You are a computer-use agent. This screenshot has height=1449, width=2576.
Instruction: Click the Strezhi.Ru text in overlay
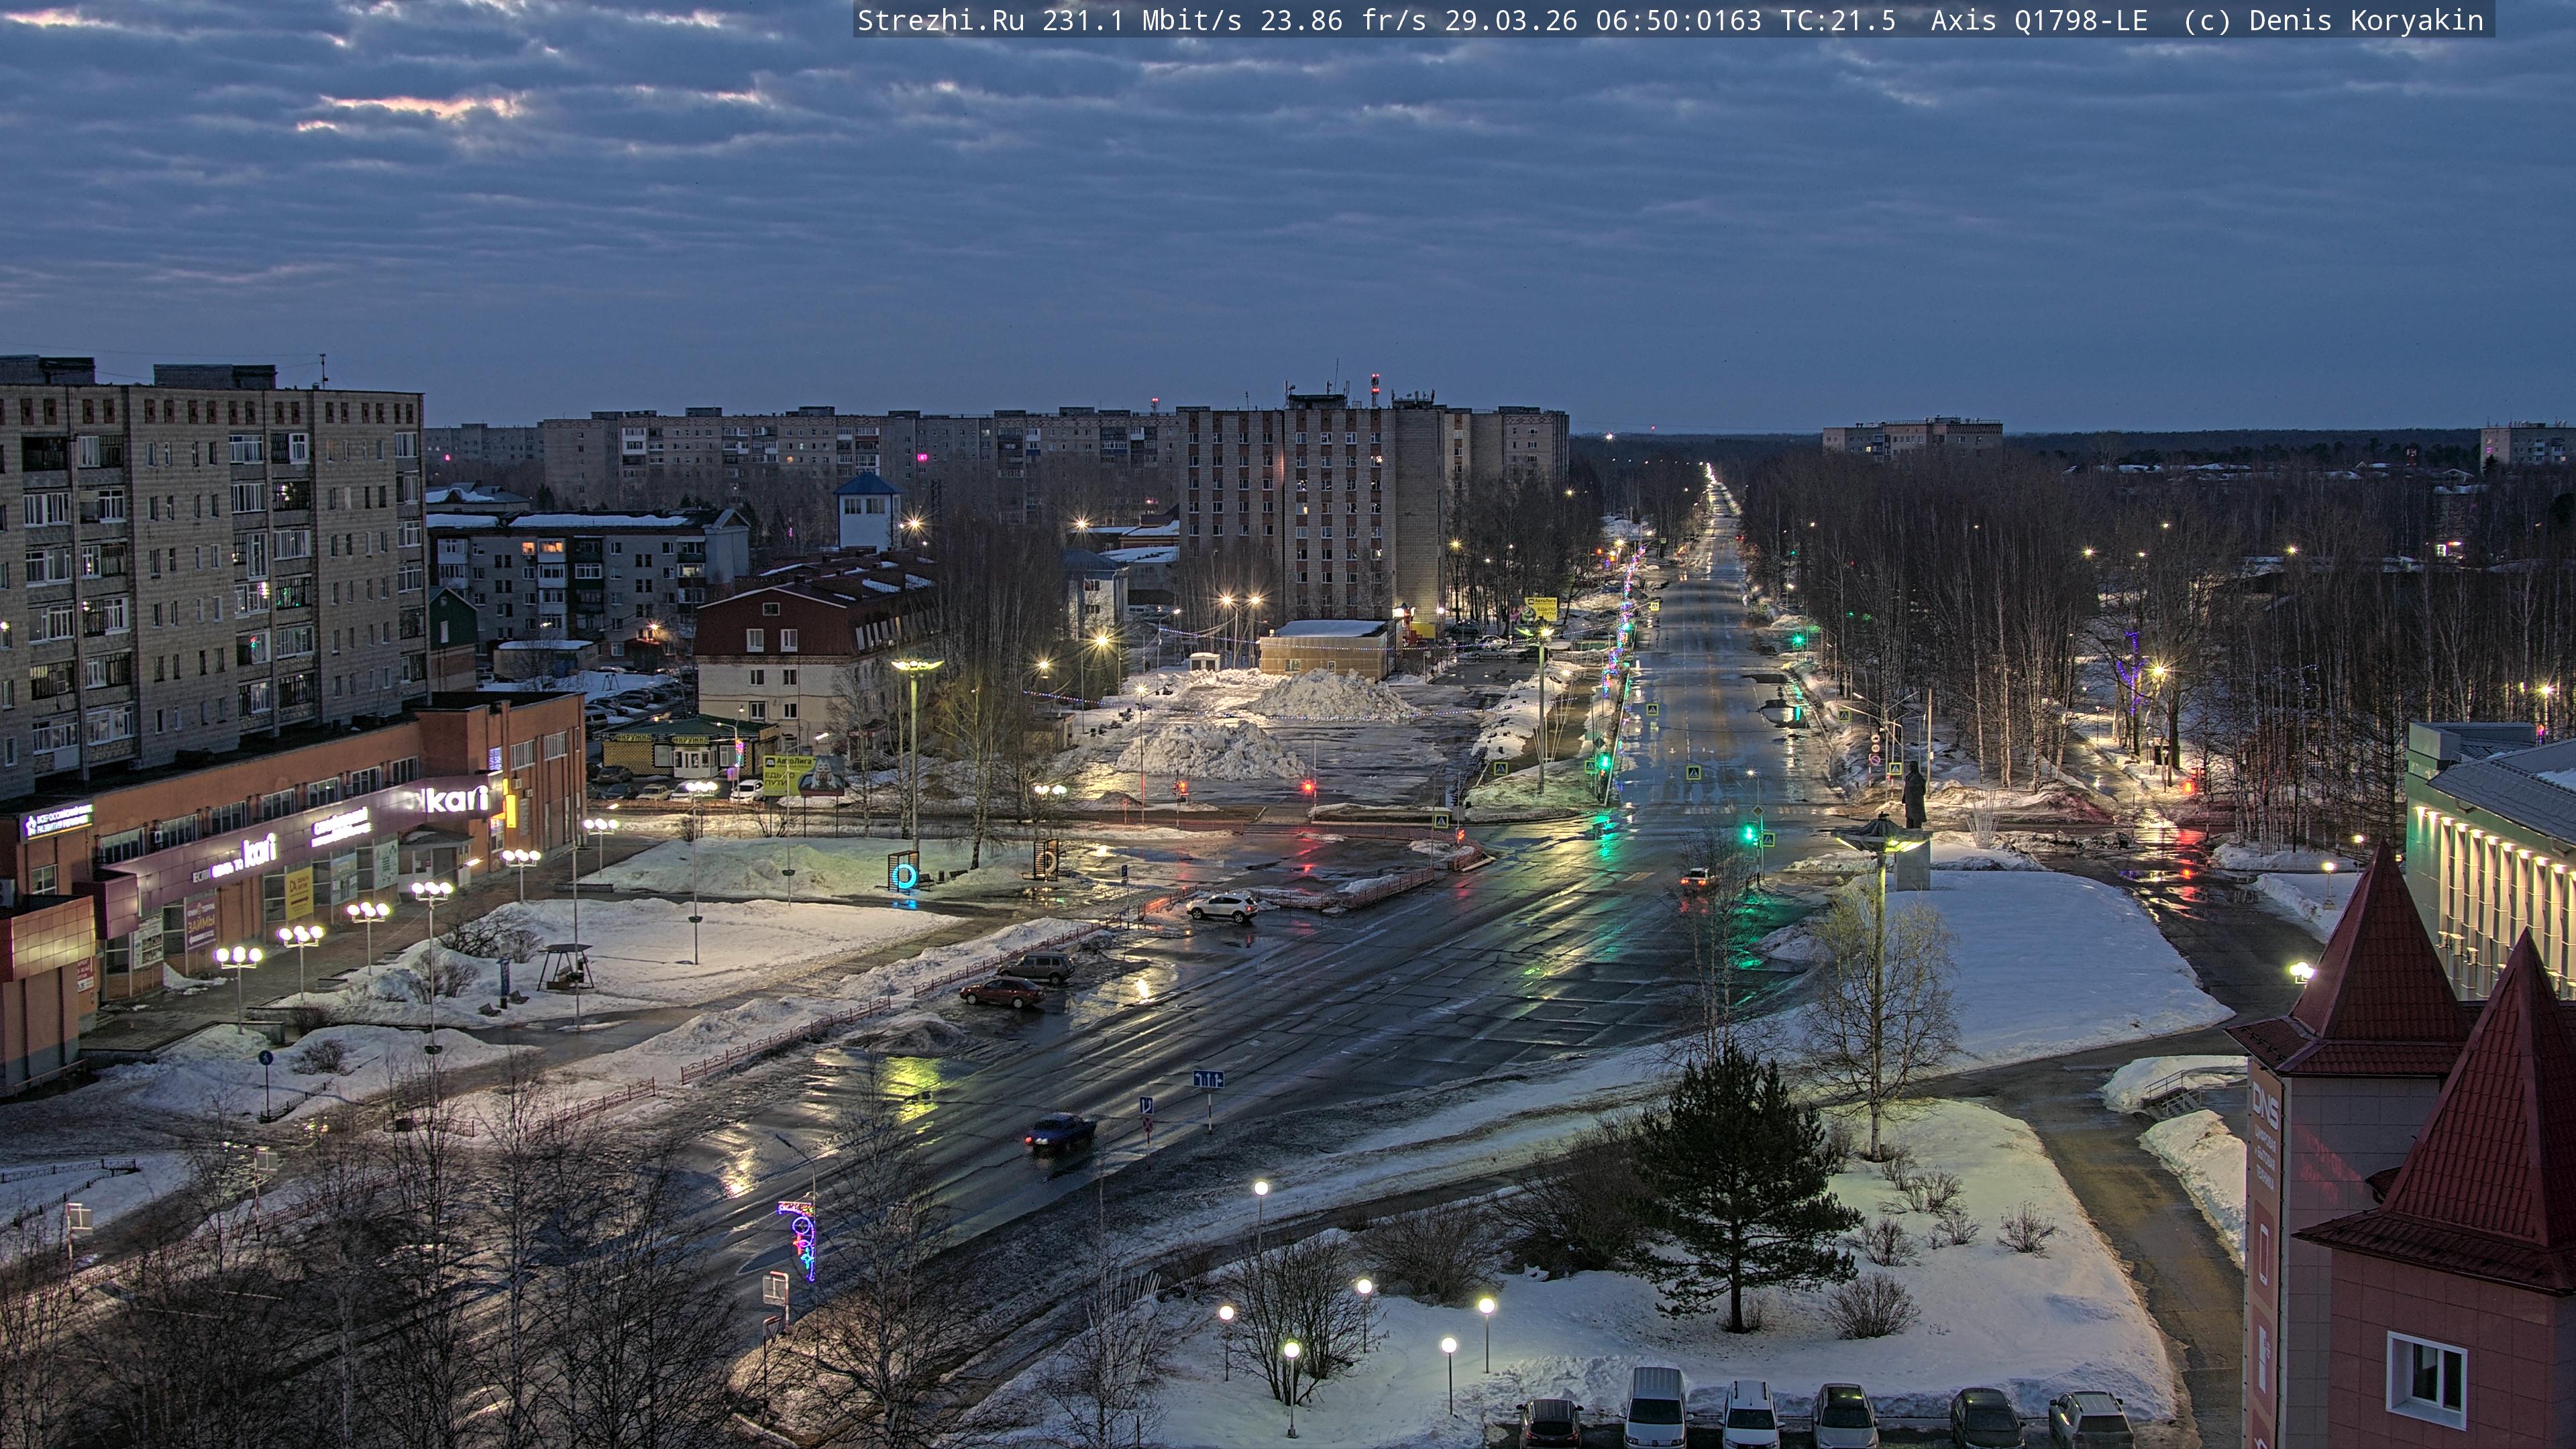tap(940, 20)
